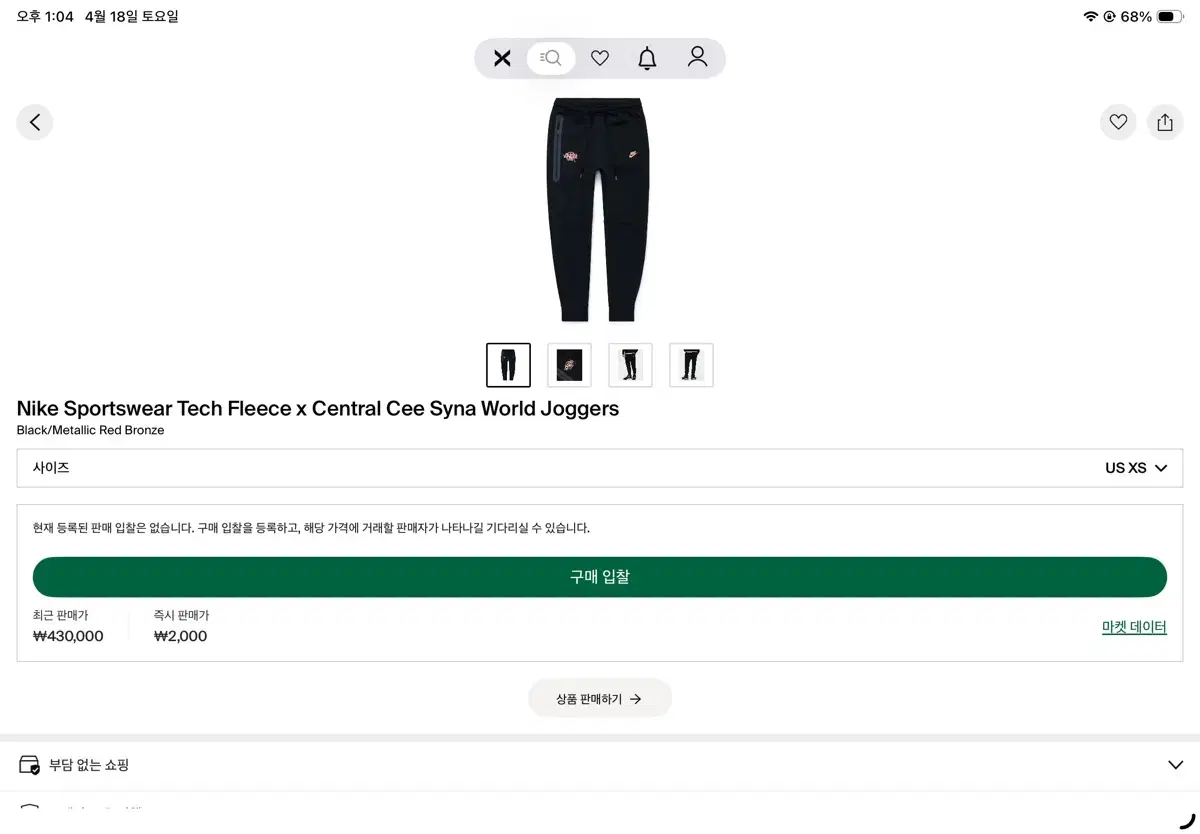Open notifications bell icon
This screenshot has width=1200, height=834.
click(x=647, y=58)
